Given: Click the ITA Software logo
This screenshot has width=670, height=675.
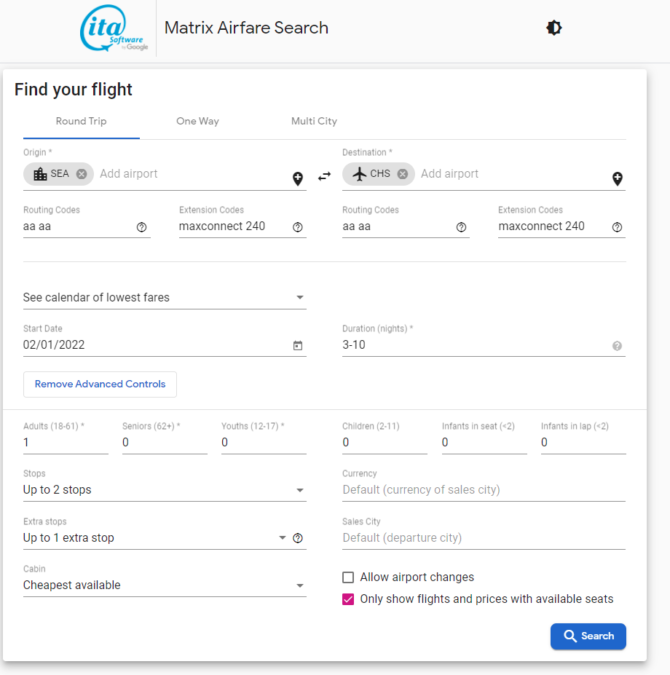Looking at the screenshot, I should click(113, 30).
